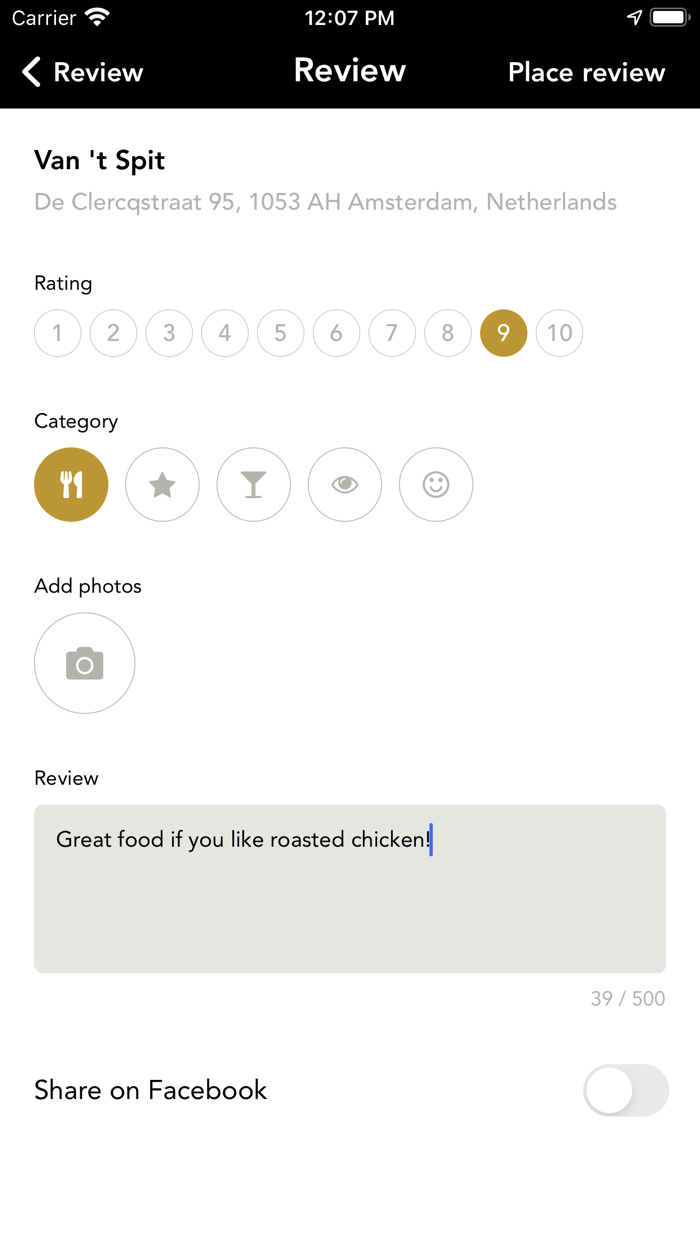Pick the smiley face category icon
The width and height of the screenshot is (700, 1244).
(x=436, y=485)
